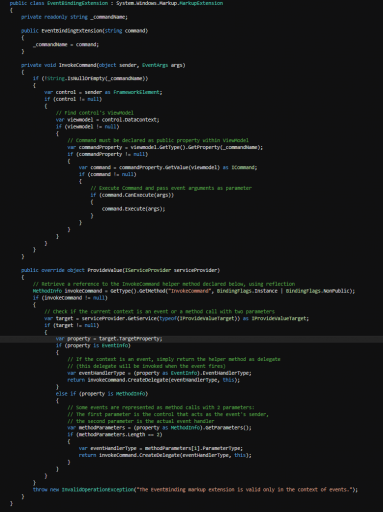The image size is (383, 512).
Task: Click the System.Windows.Markup.MarkupExtension base class name
Action: click(x=169, y=3)
